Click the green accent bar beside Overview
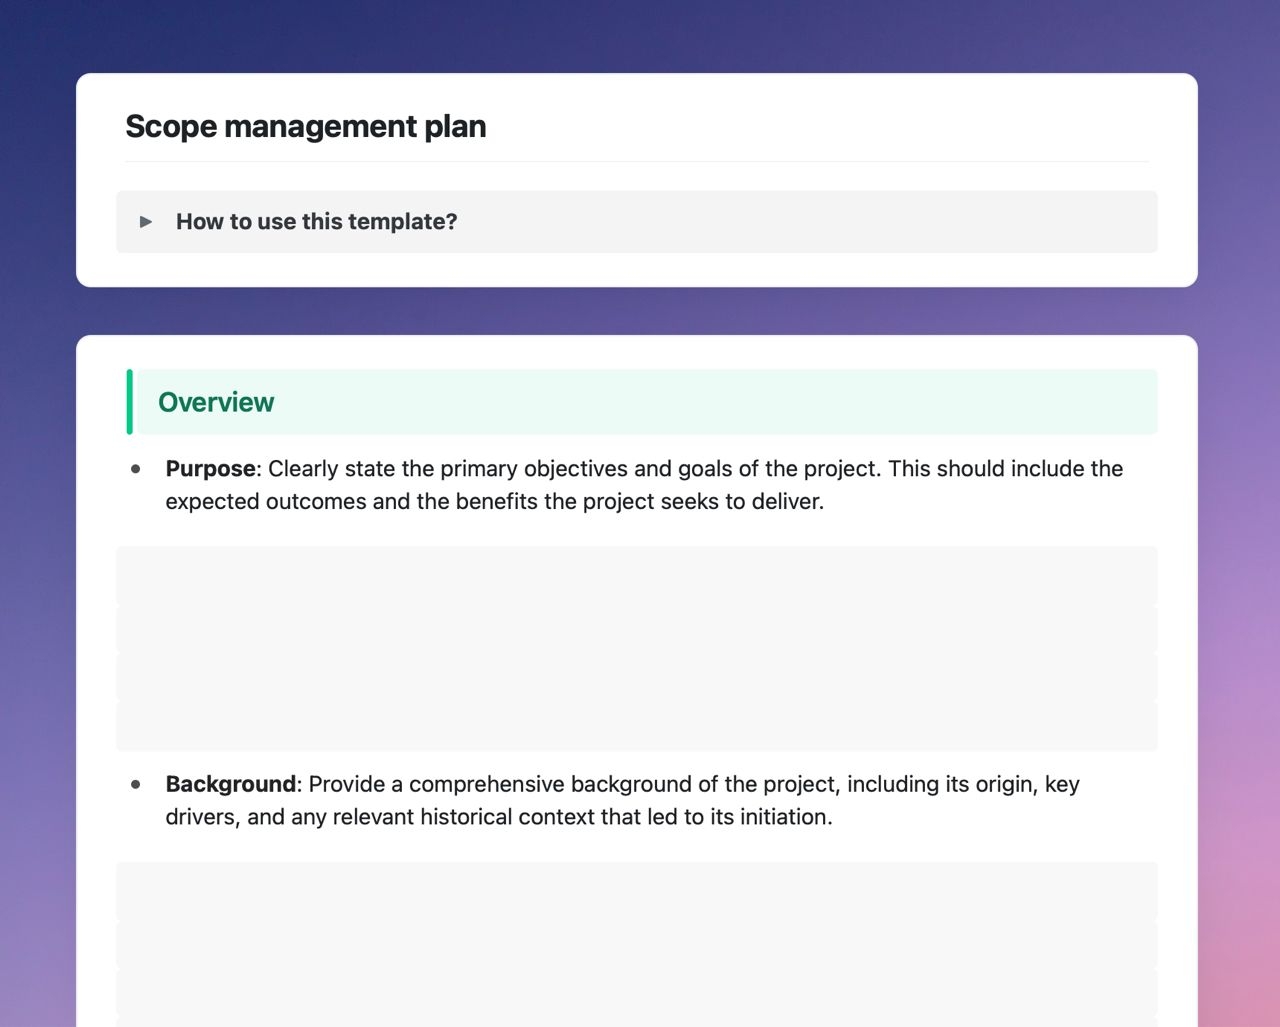1280x1027 pixels. 130,402
